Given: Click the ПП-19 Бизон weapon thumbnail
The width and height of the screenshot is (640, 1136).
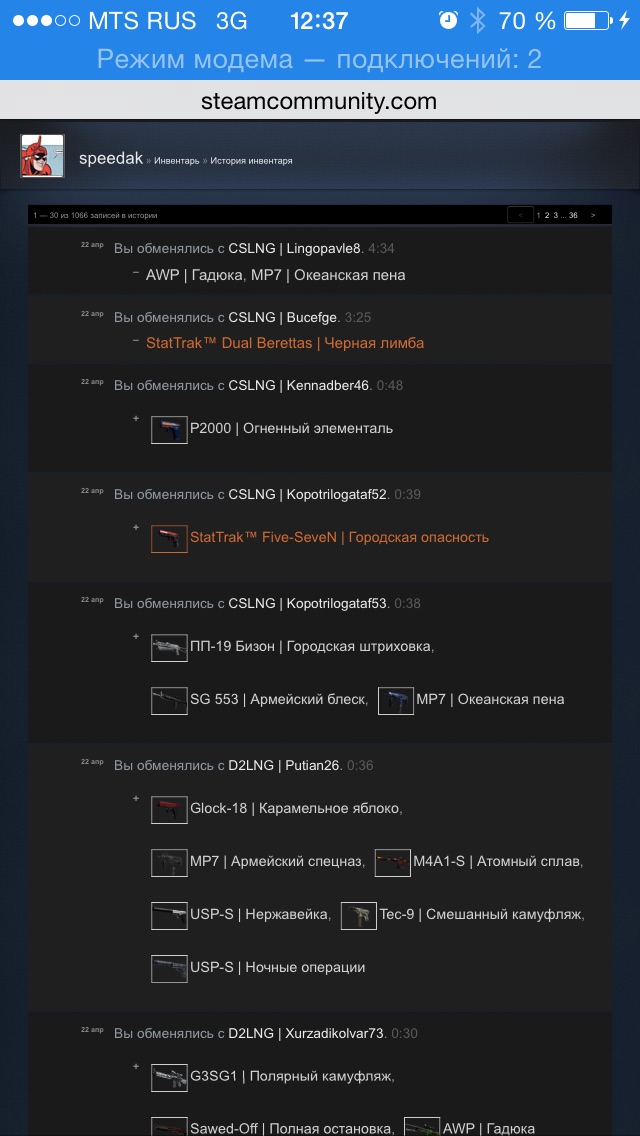Looking at the screenshot, I should [169, 647].
